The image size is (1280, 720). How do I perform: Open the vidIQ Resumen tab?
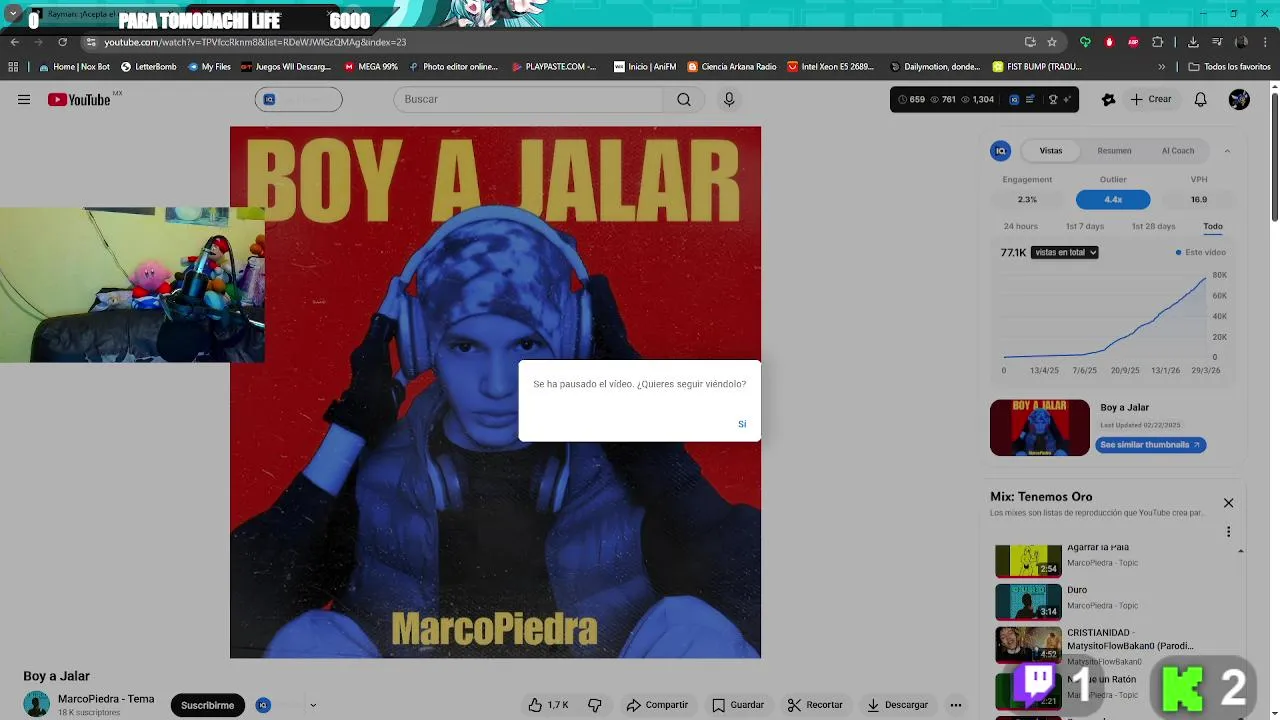pos(1114,150)
